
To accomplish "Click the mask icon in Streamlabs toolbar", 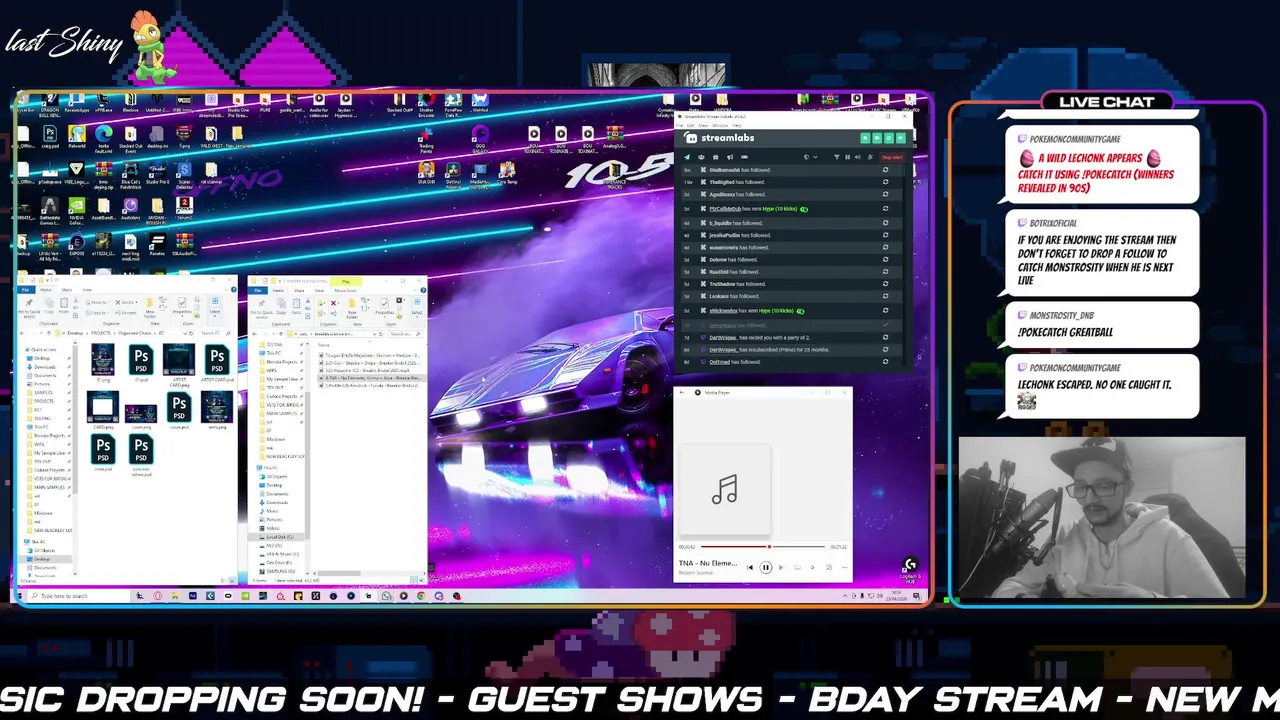I will [x=701, y=157].
